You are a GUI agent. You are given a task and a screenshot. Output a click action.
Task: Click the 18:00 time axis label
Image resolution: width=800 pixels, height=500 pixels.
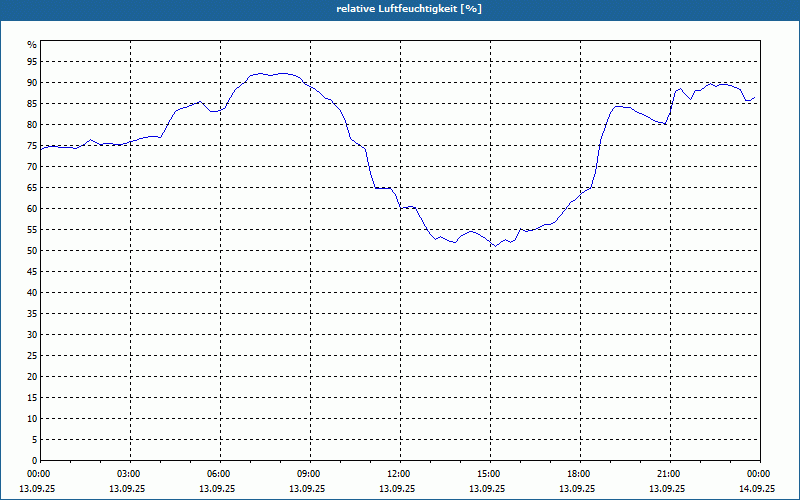click(x=581, y=474)
